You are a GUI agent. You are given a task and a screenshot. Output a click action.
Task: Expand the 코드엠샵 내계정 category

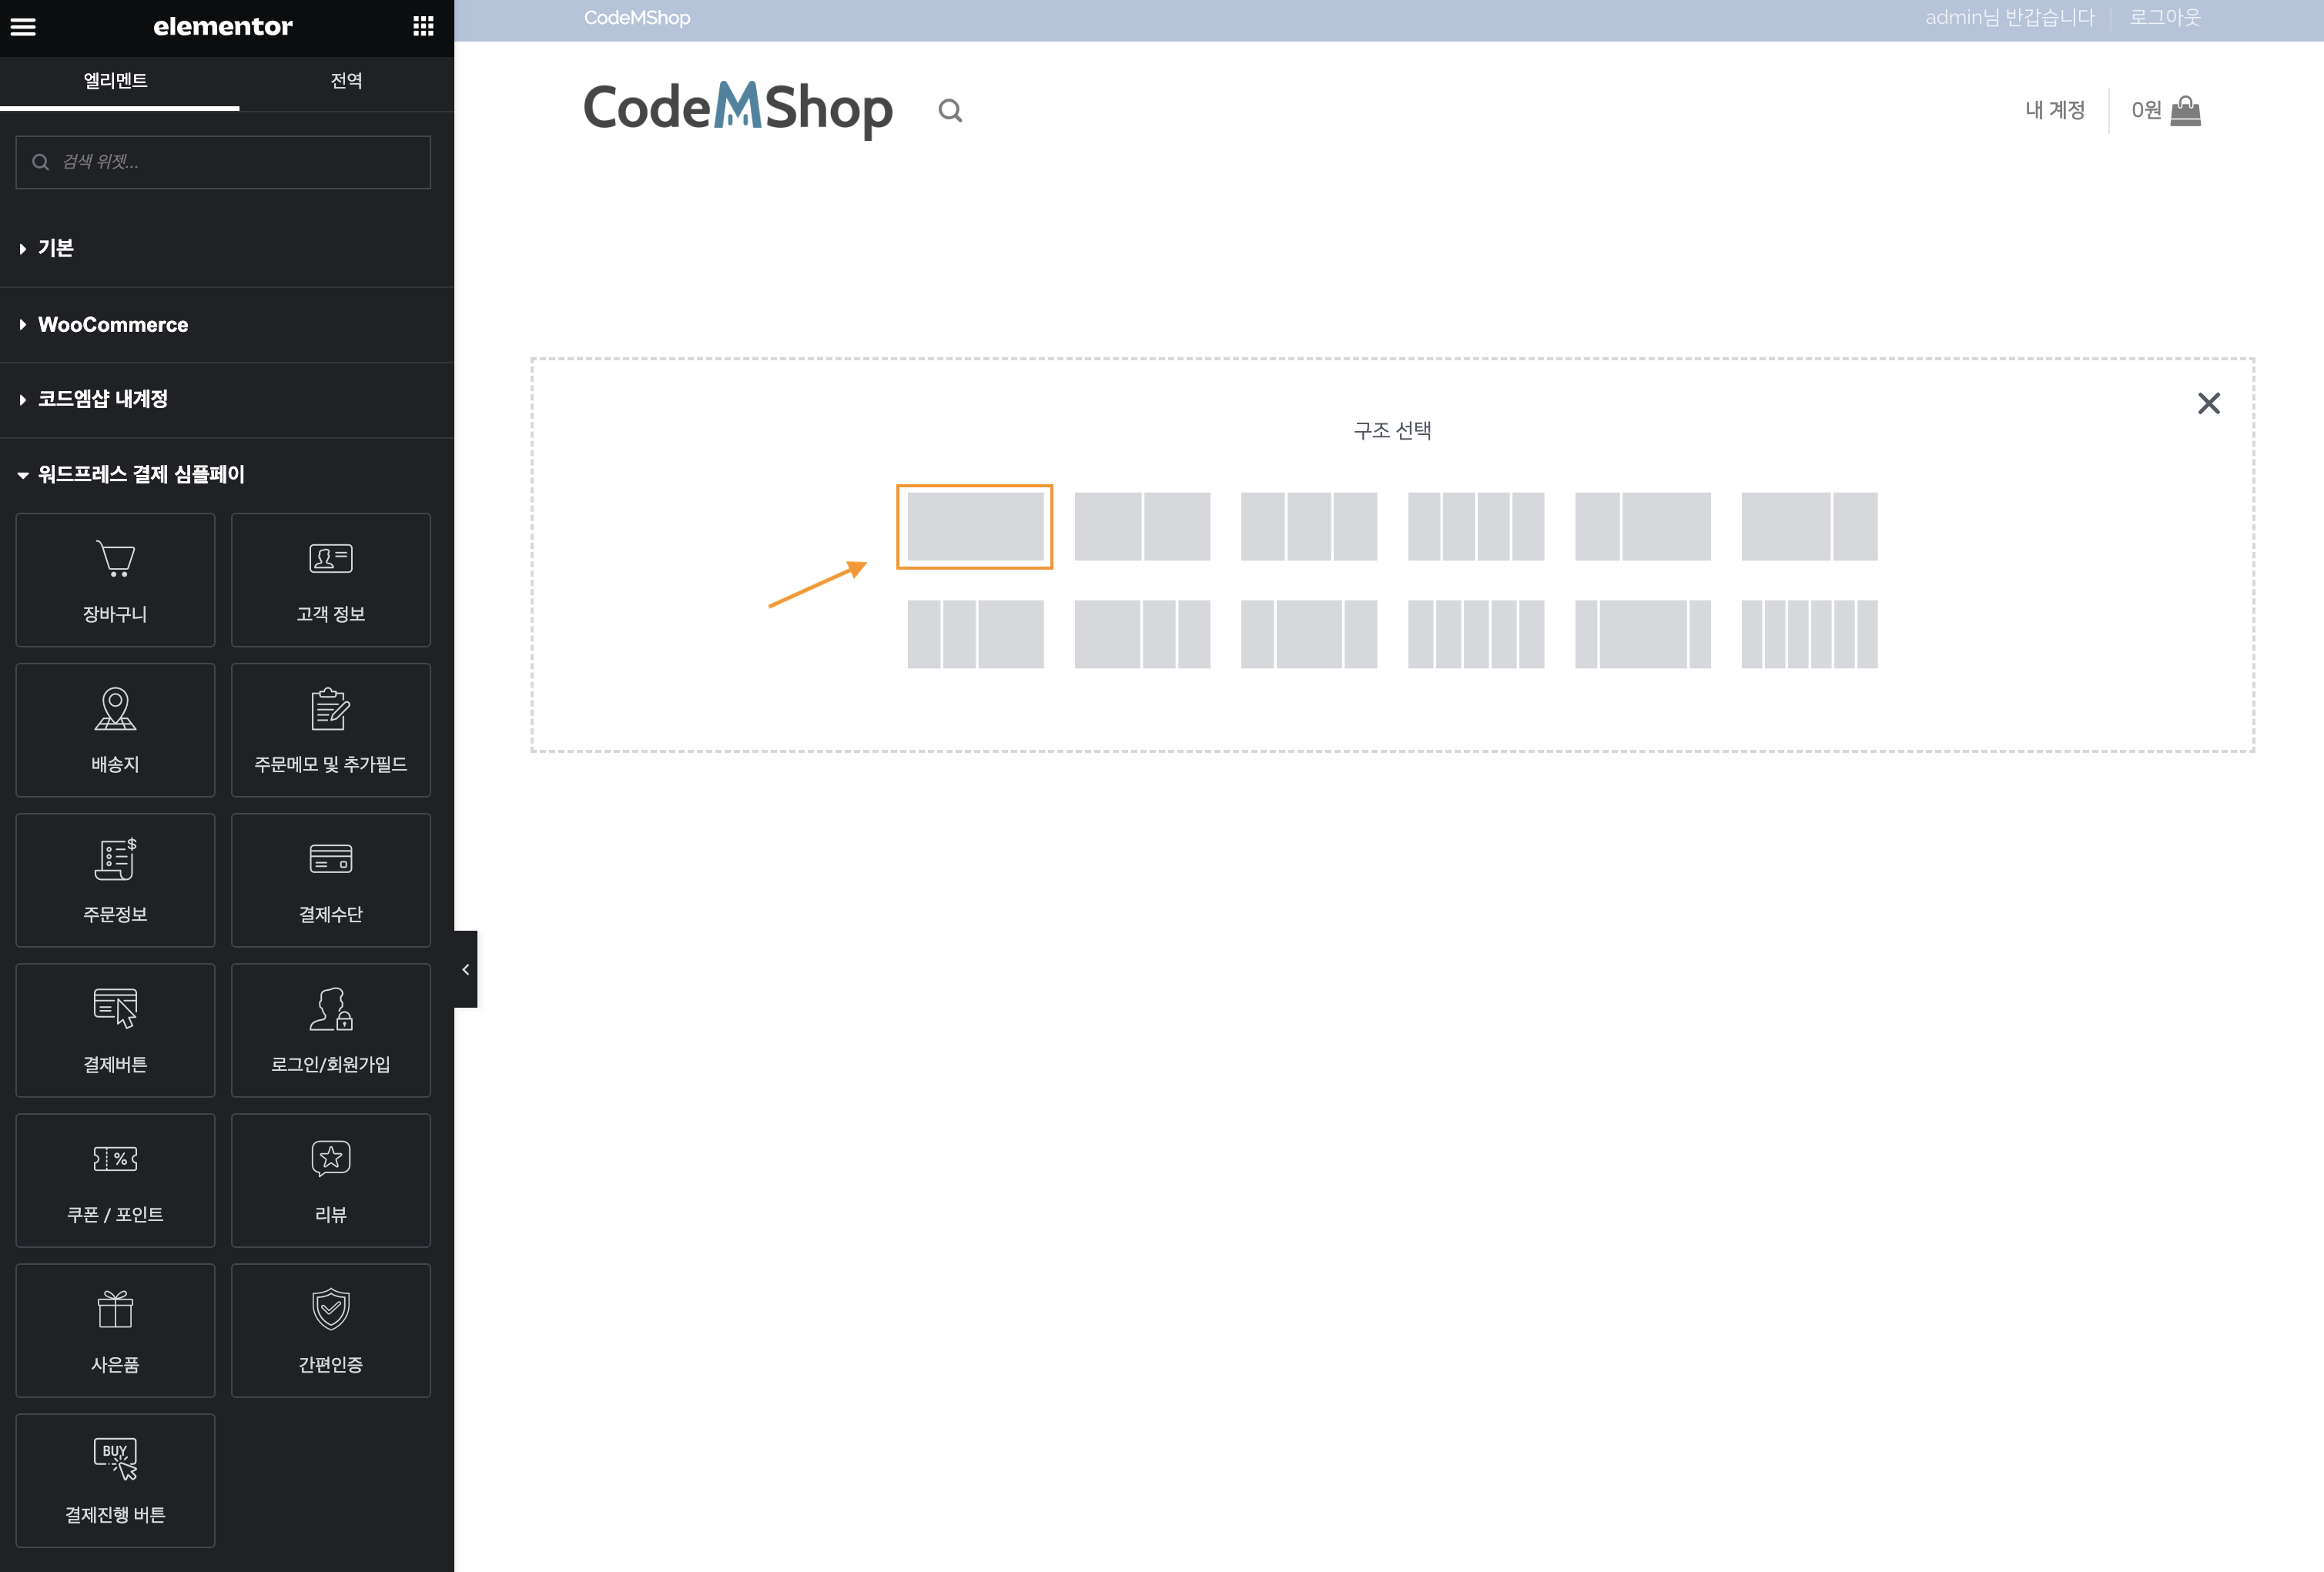227,399
